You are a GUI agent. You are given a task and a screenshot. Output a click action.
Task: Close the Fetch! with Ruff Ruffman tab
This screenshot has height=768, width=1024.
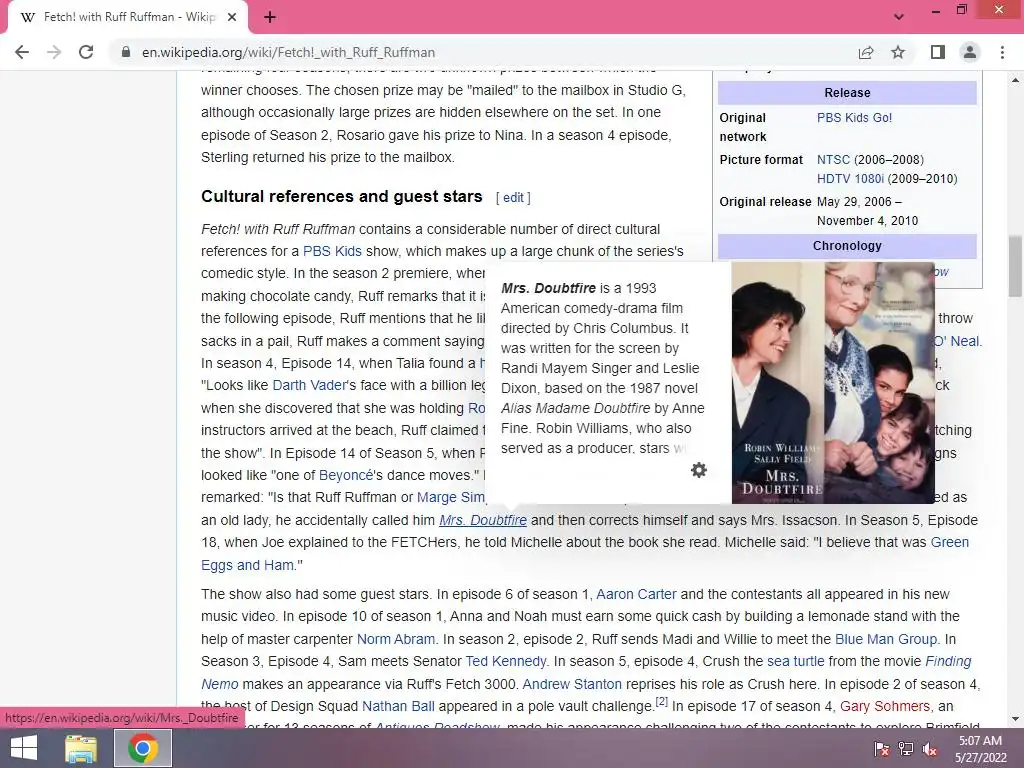pyautogui.click(x=232, y=17)
